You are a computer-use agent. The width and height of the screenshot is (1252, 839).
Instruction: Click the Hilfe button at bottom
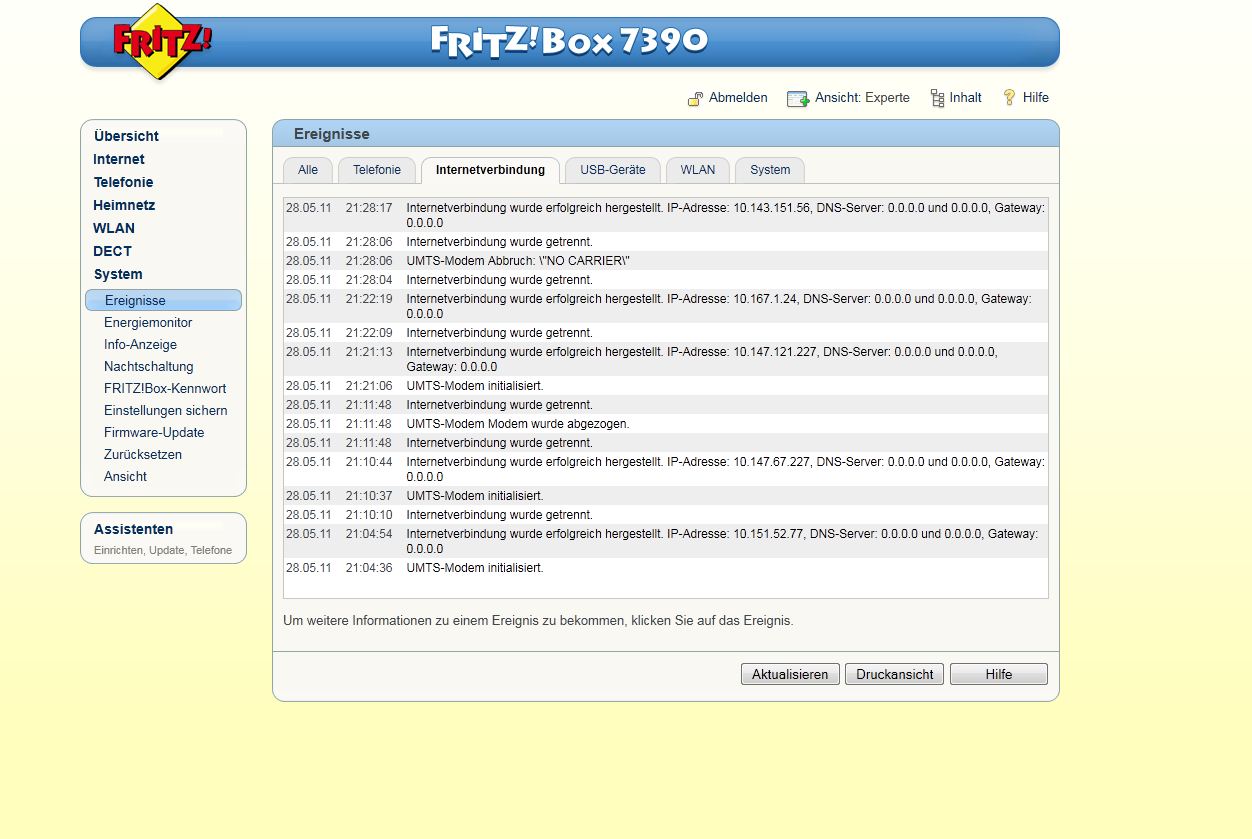point(999,674)
